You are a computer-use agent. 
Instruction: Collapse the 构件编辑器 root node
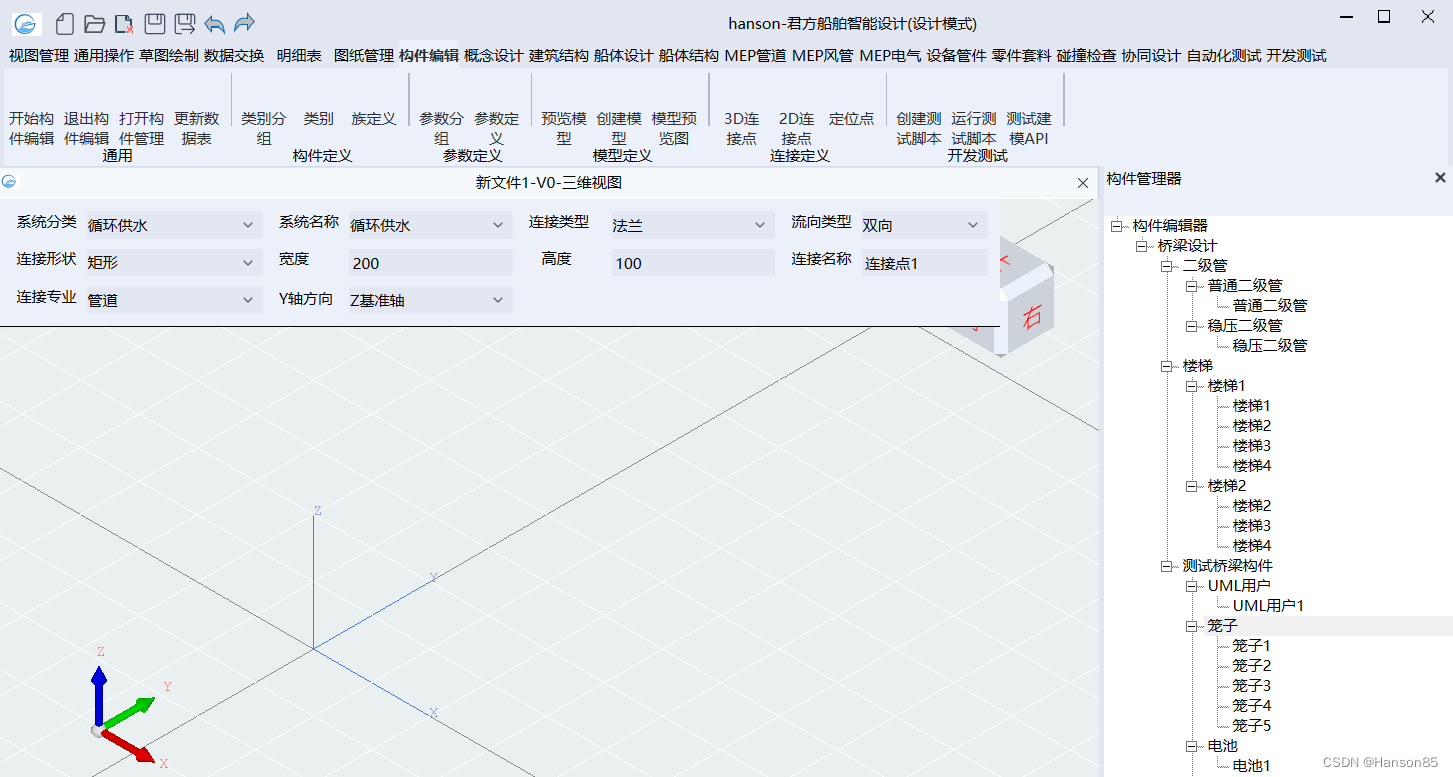(1117, 226)
